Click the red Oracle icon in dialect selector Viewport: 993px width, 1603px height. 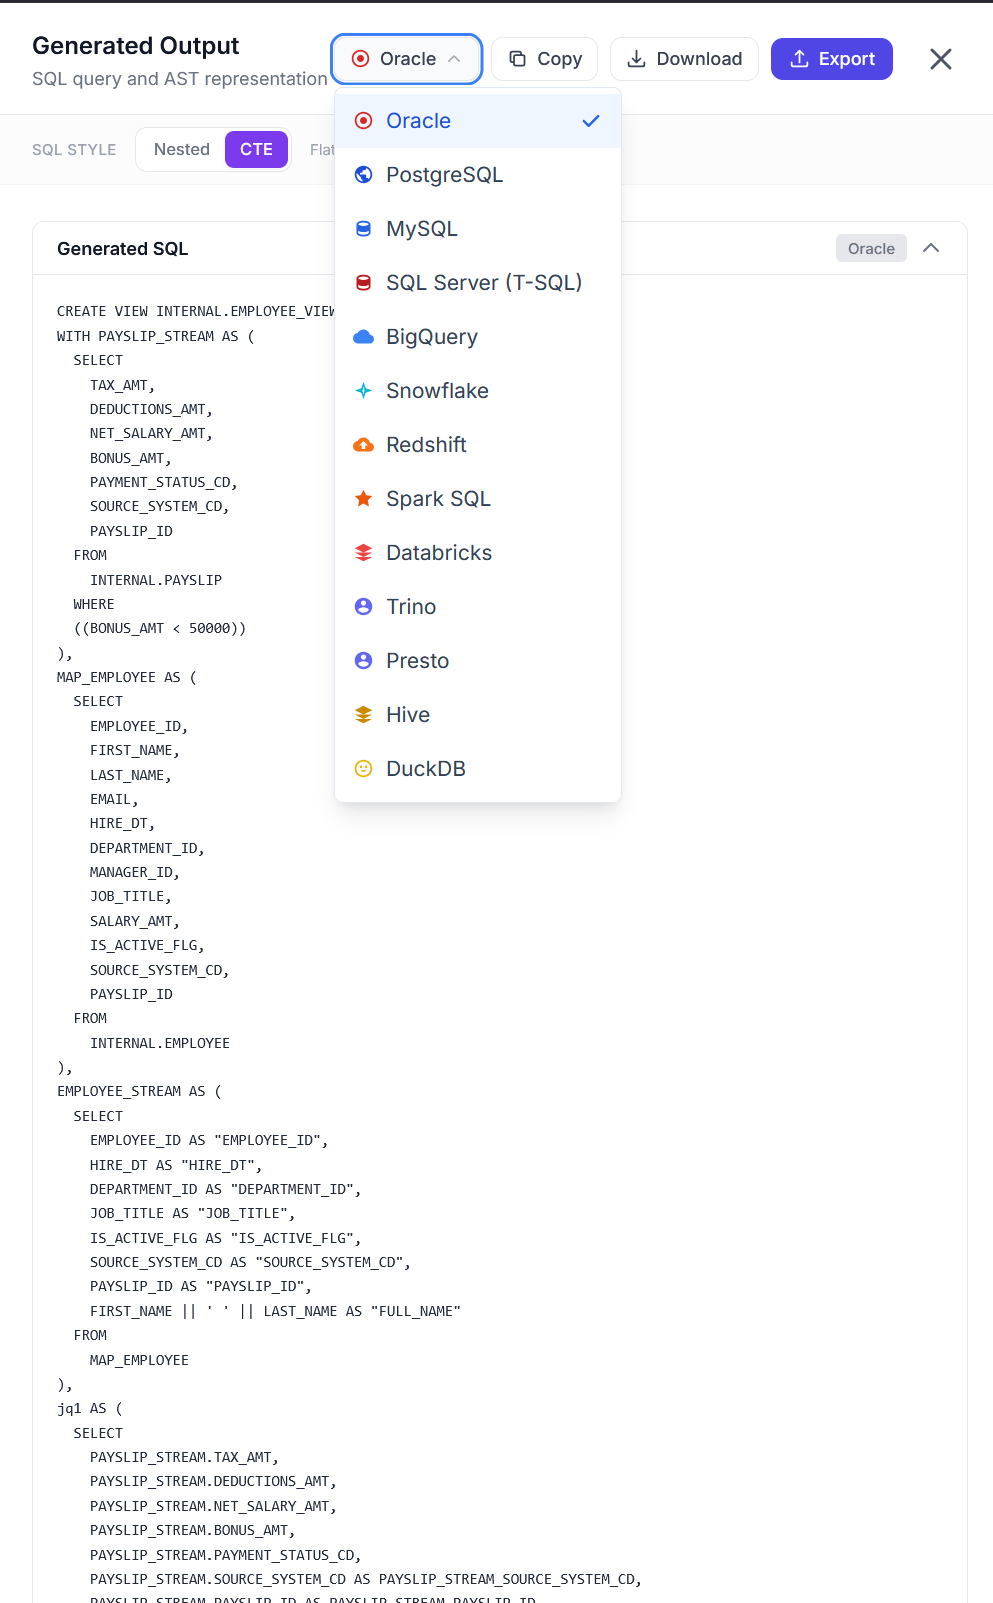pos(361,59)
